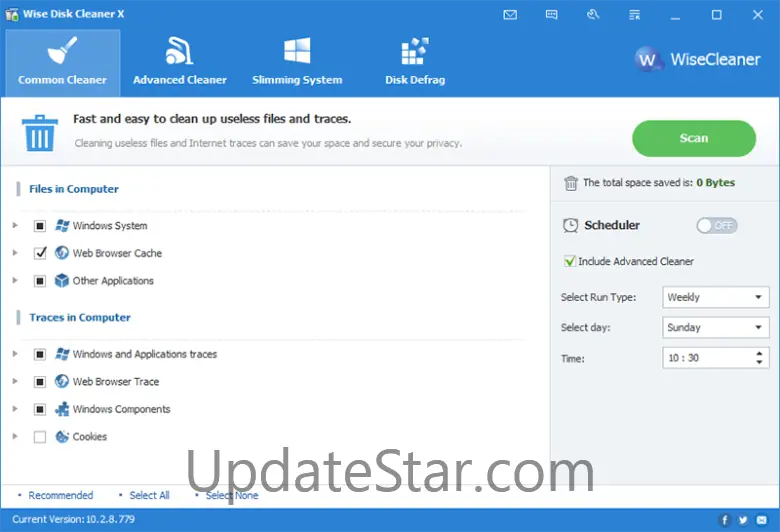Open the mail envelope icon in title bar
This screenshot has width=780, height=532.
[510, 15]
